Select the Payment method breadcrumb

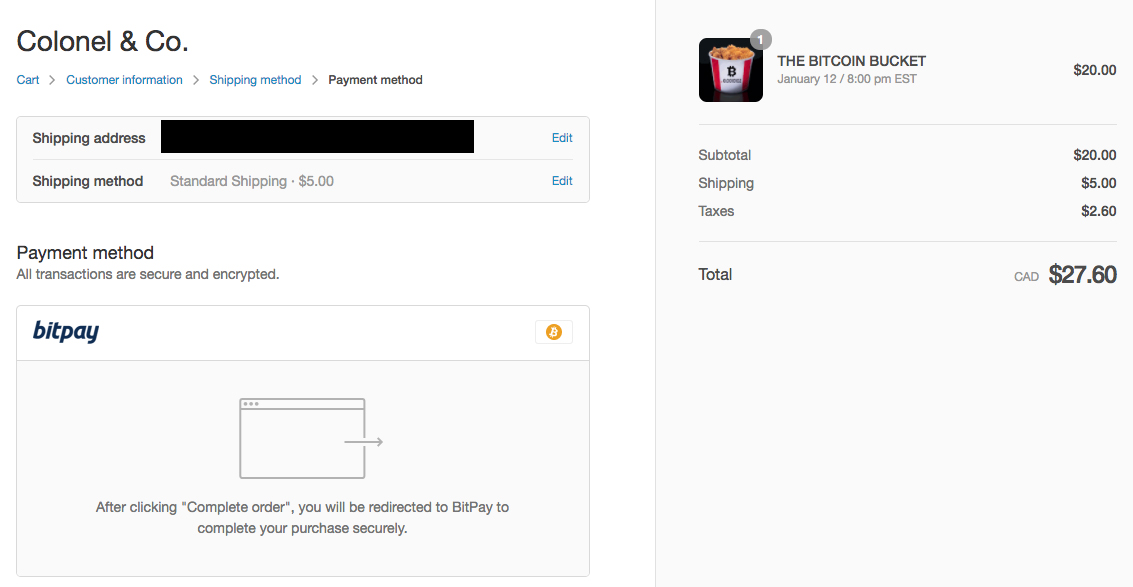point(375,80)
